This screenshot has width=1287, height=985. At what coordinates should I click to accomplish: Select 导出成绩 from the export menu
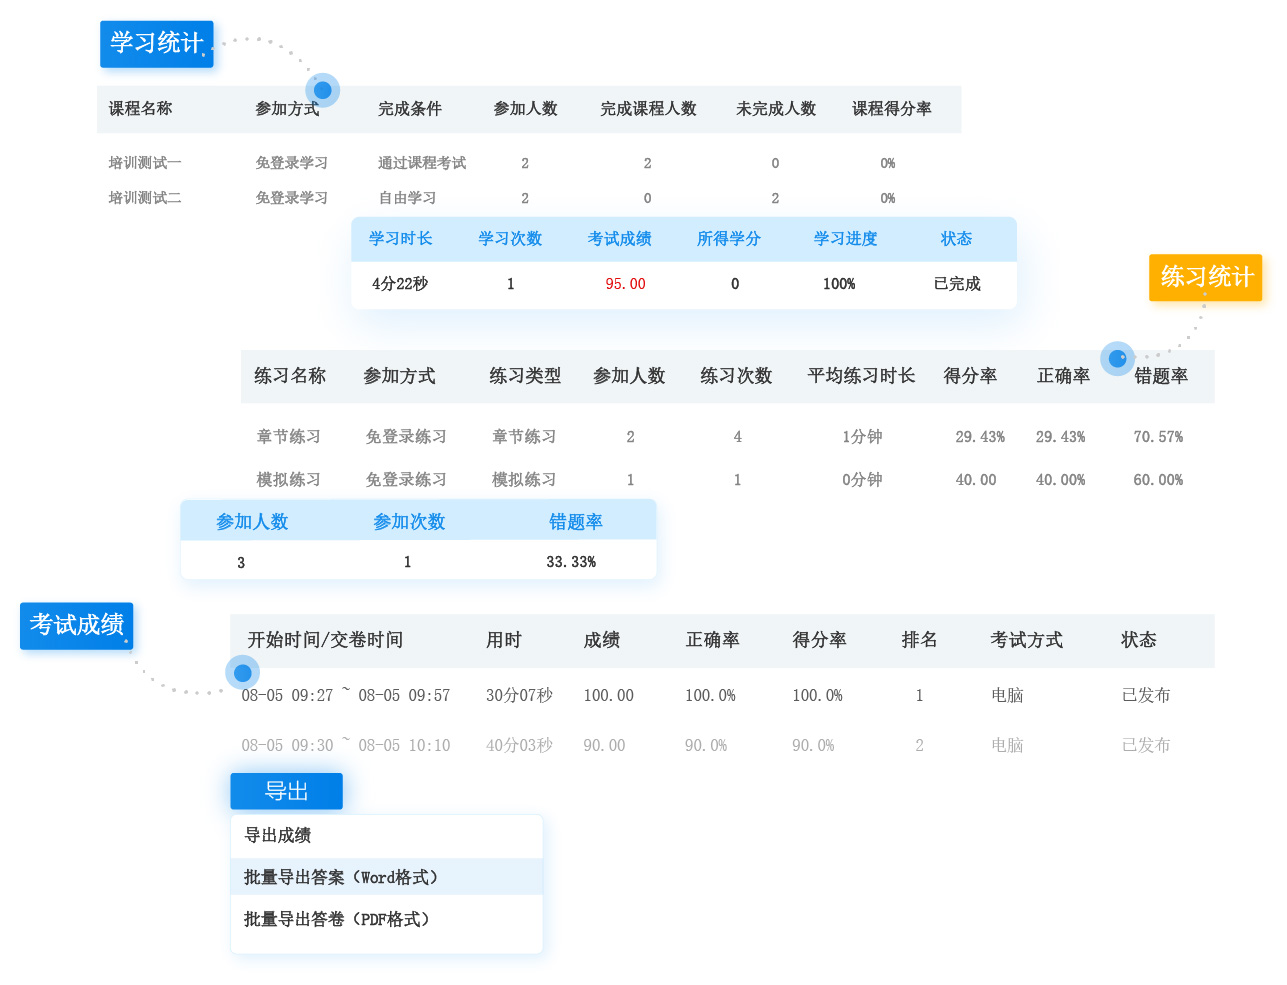278,835
